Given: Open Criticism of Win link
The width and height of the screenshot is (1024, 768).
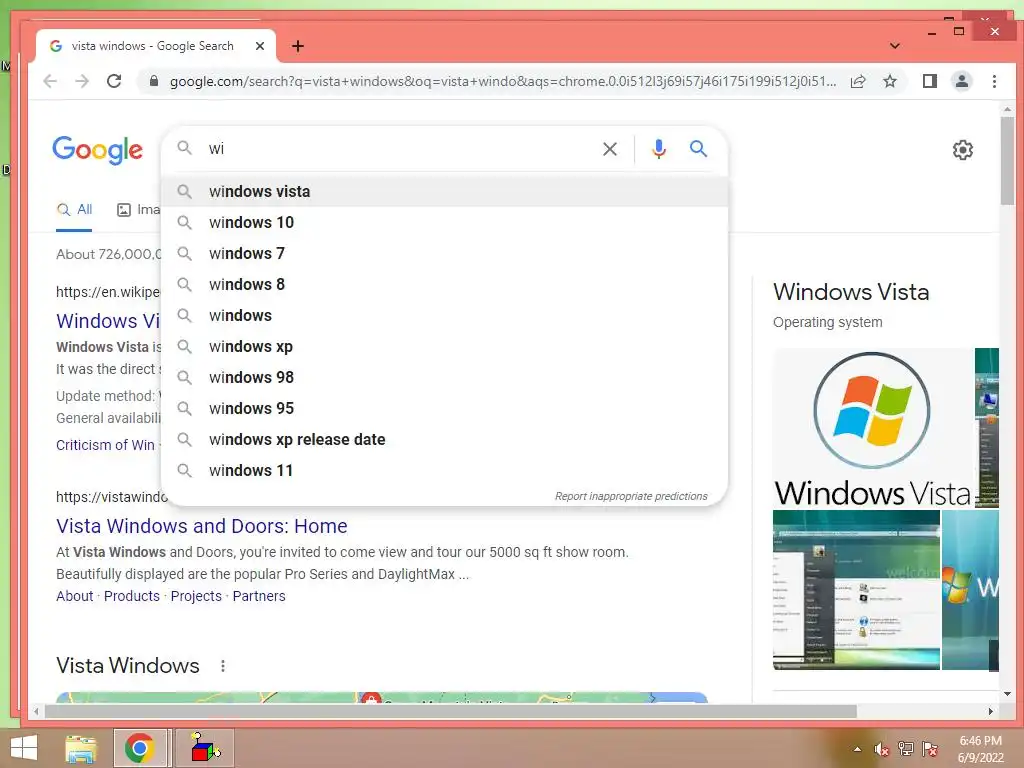Looking at the screenshot, I should coord(105,445).
